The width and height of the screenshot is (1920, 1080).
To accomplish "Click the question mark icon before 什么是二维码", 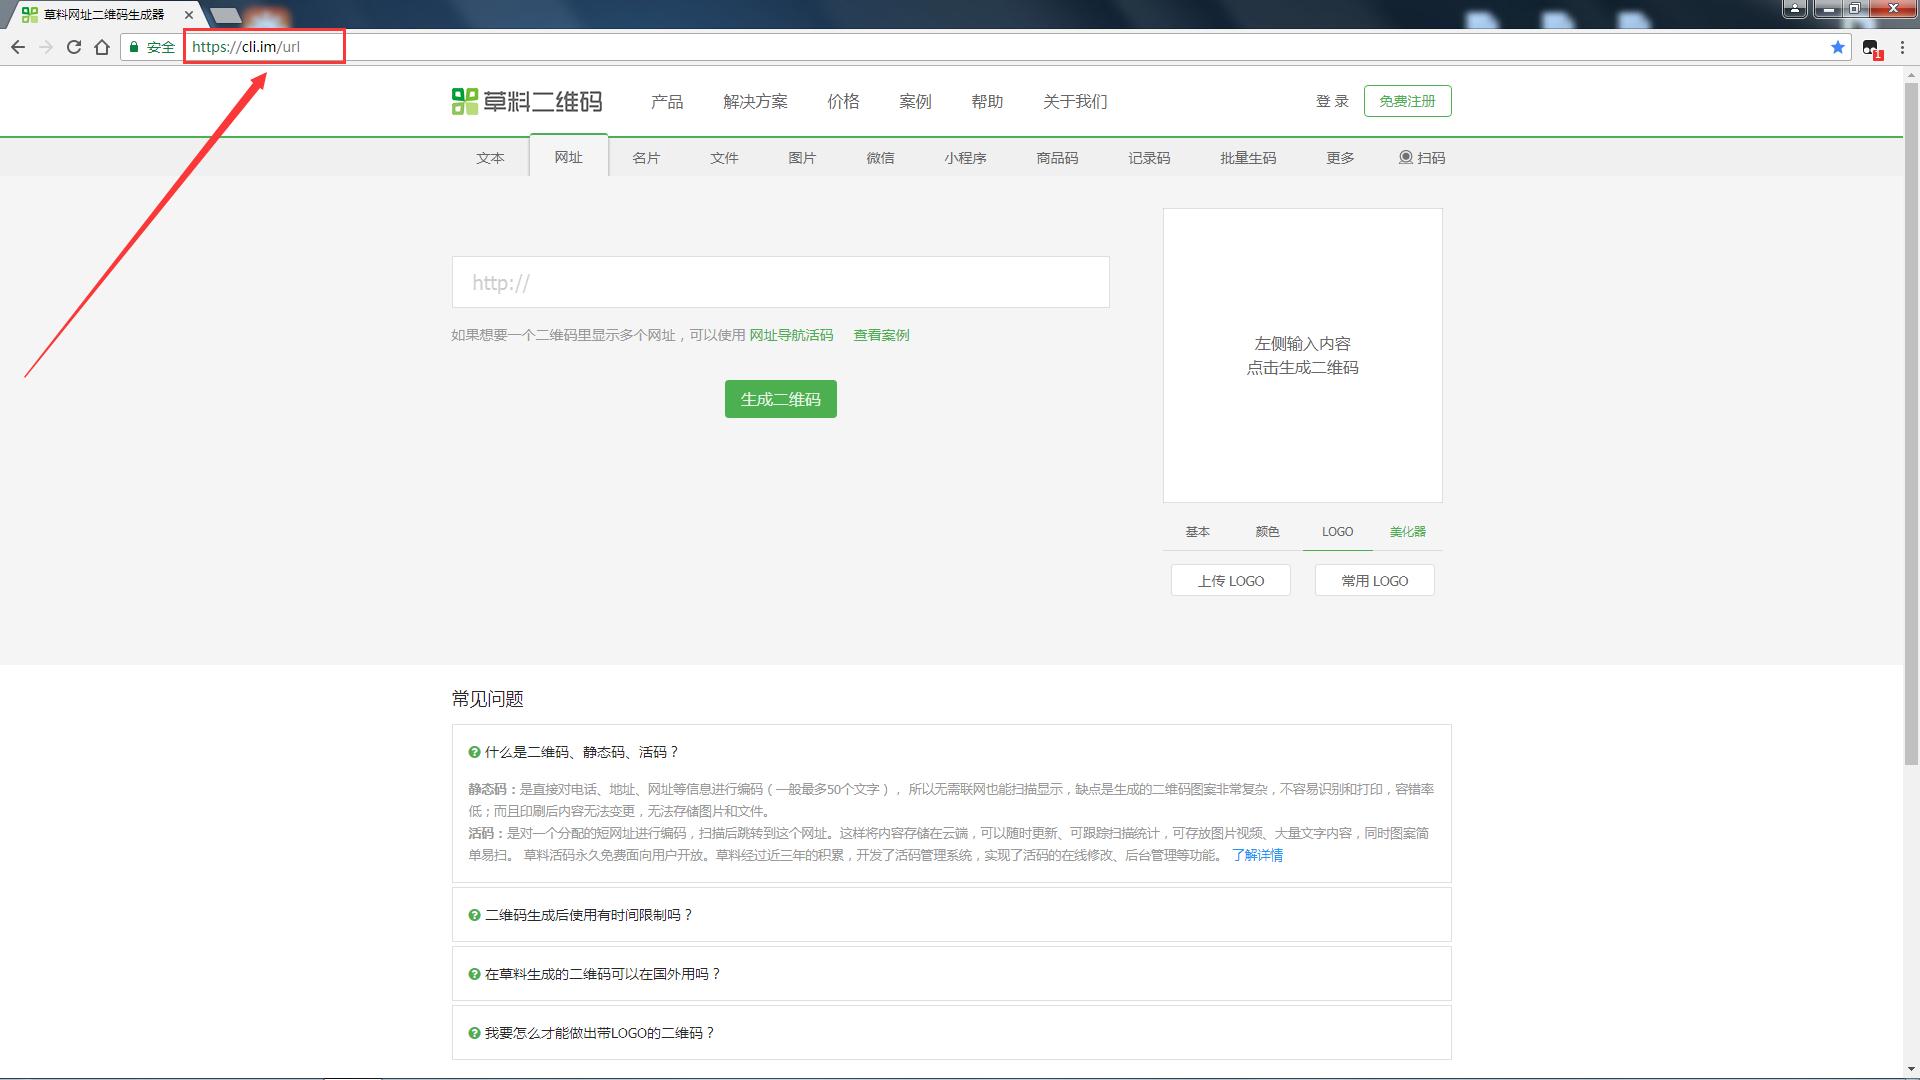I will [473, 752].
